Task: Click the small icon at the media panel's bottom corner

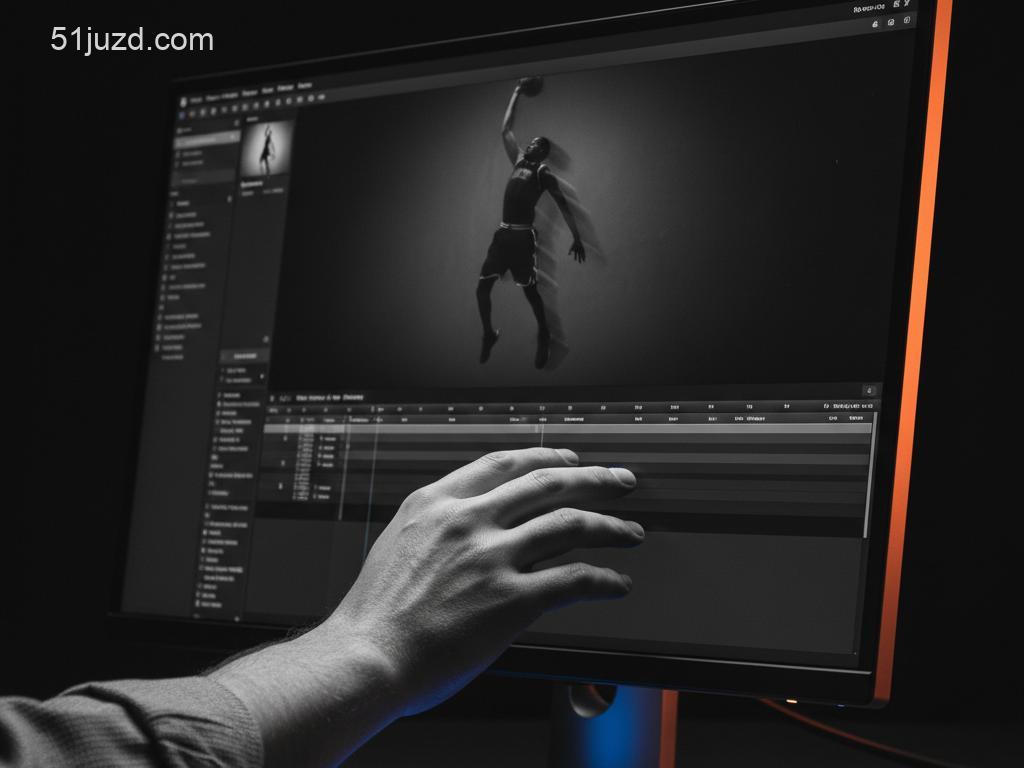Action: tap(265, 339)
